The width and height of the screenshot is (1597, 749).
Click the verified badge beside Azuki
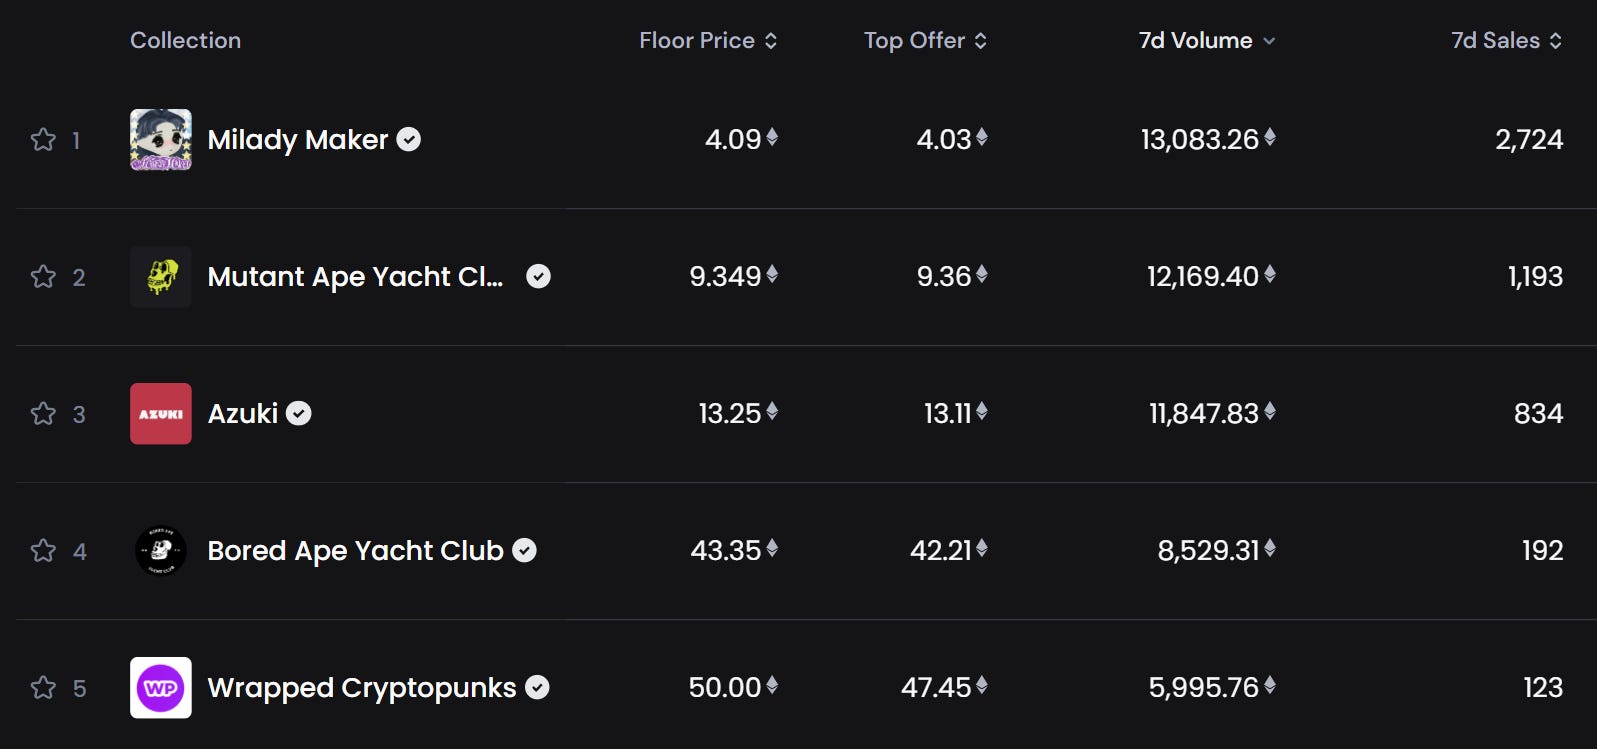click(299, 413)
